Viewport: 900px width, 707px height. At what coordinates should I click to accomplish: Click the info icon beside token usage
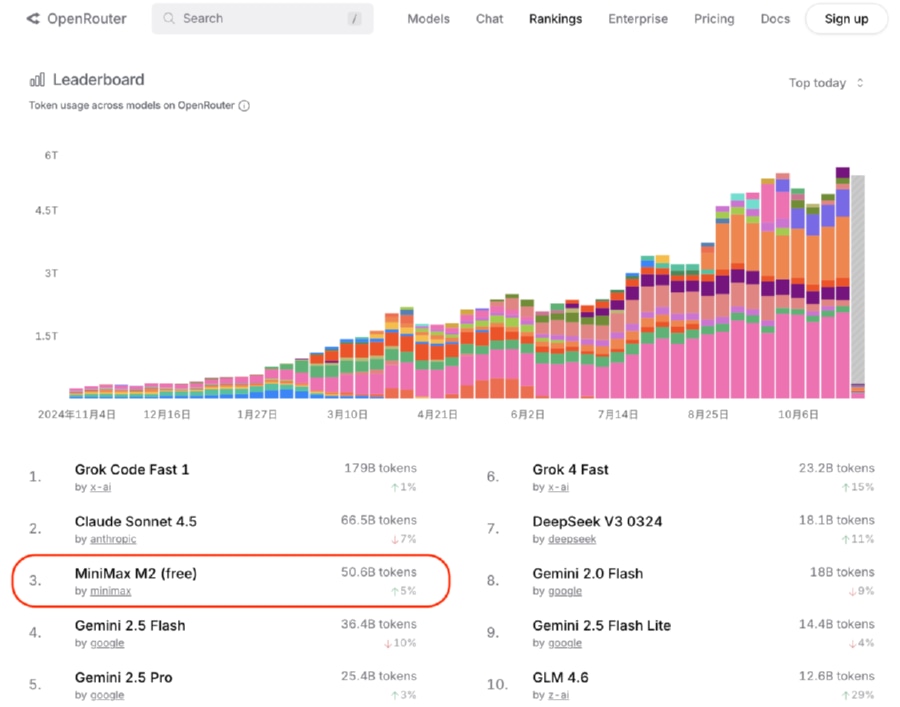click(x=244, y=106)
